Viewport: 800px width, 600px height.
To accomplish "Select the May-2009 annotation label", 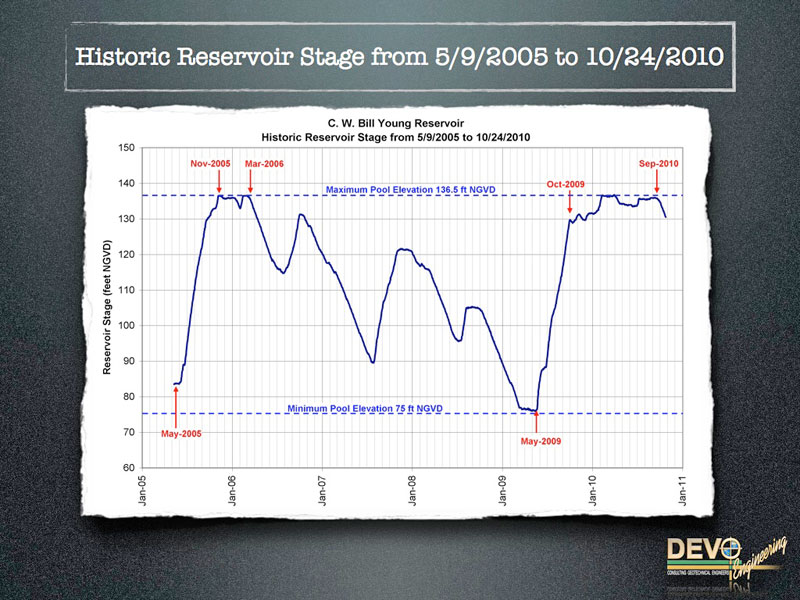I will (541, 441).
